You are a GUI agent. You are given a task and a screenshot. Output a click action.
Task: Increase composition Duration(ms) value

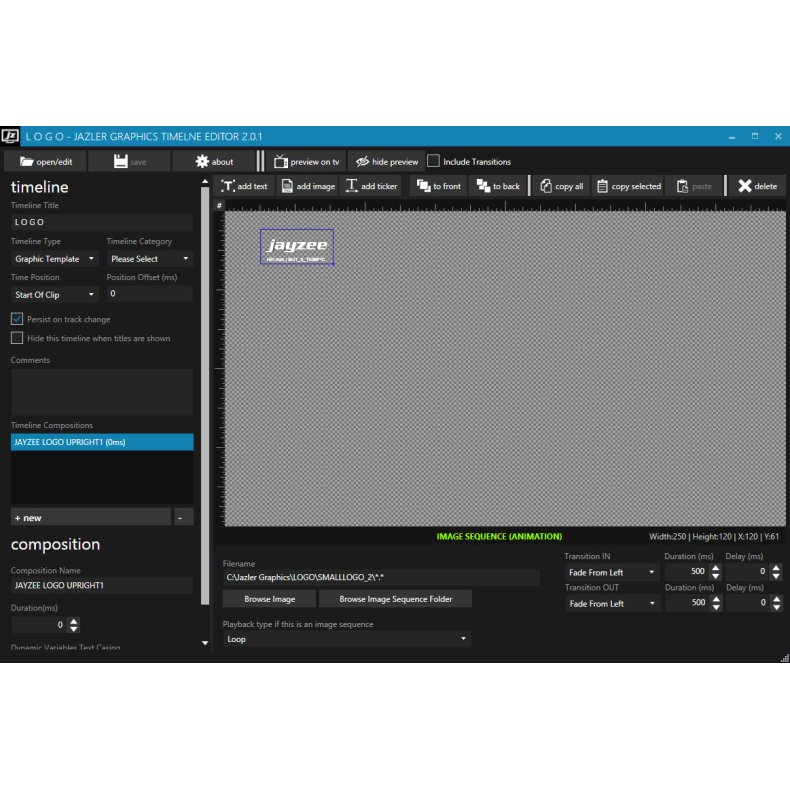[74, 621]
